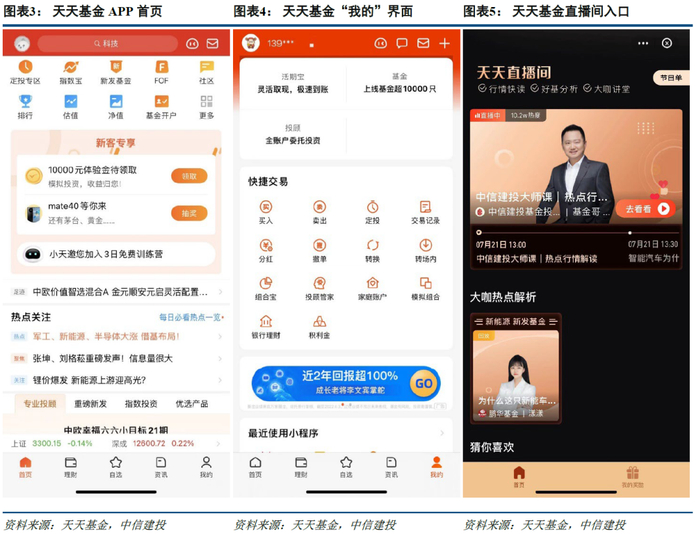
Task: Click chat bubble icon in 我的 header
Action: (402, 43)
